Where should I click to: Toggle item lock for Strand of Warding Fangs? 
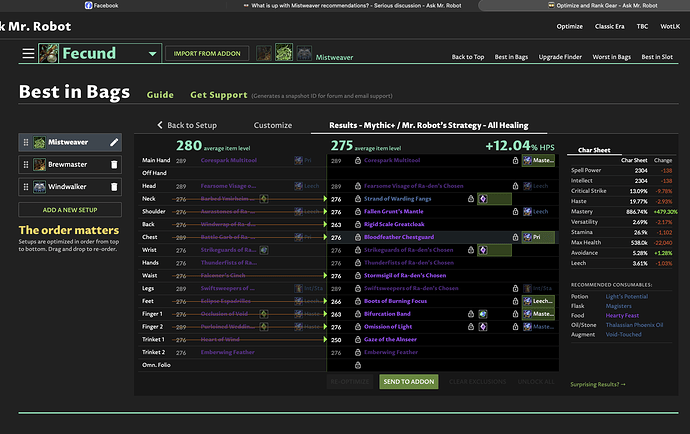[358, 199]
